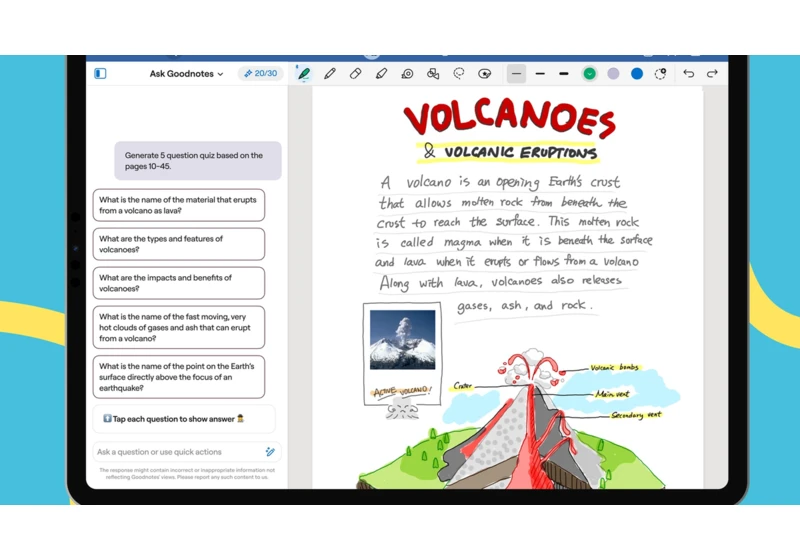800x560 pixels.
Task: Choose the thinnest stroke width
Action: [x=516, y=74]
